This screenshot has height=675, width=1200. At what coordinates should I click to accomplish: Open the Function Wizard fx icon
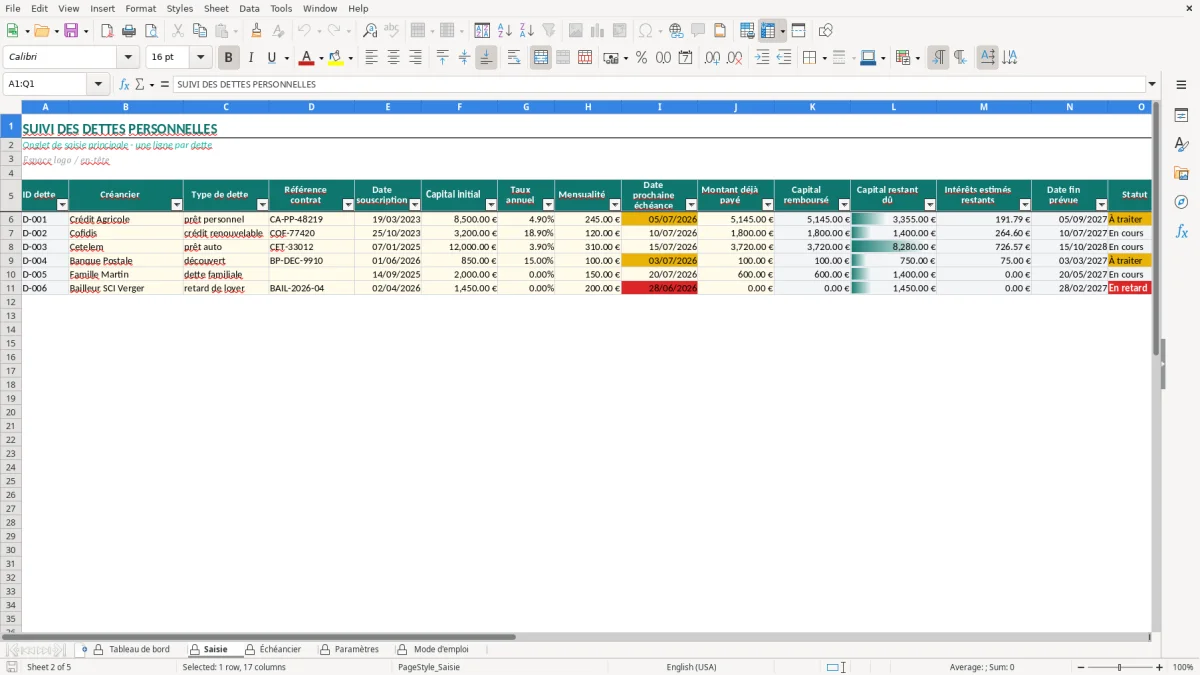click(124, 85)
